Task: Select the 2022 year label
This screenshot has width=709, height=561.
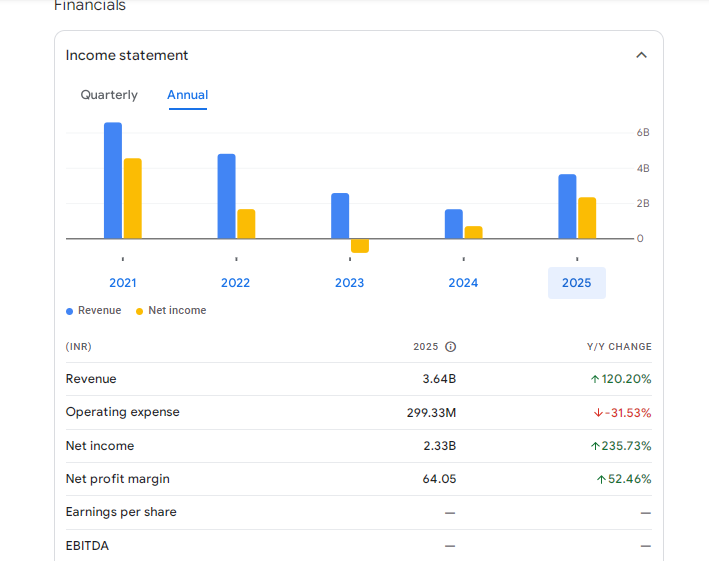Action: pos(236,283)
